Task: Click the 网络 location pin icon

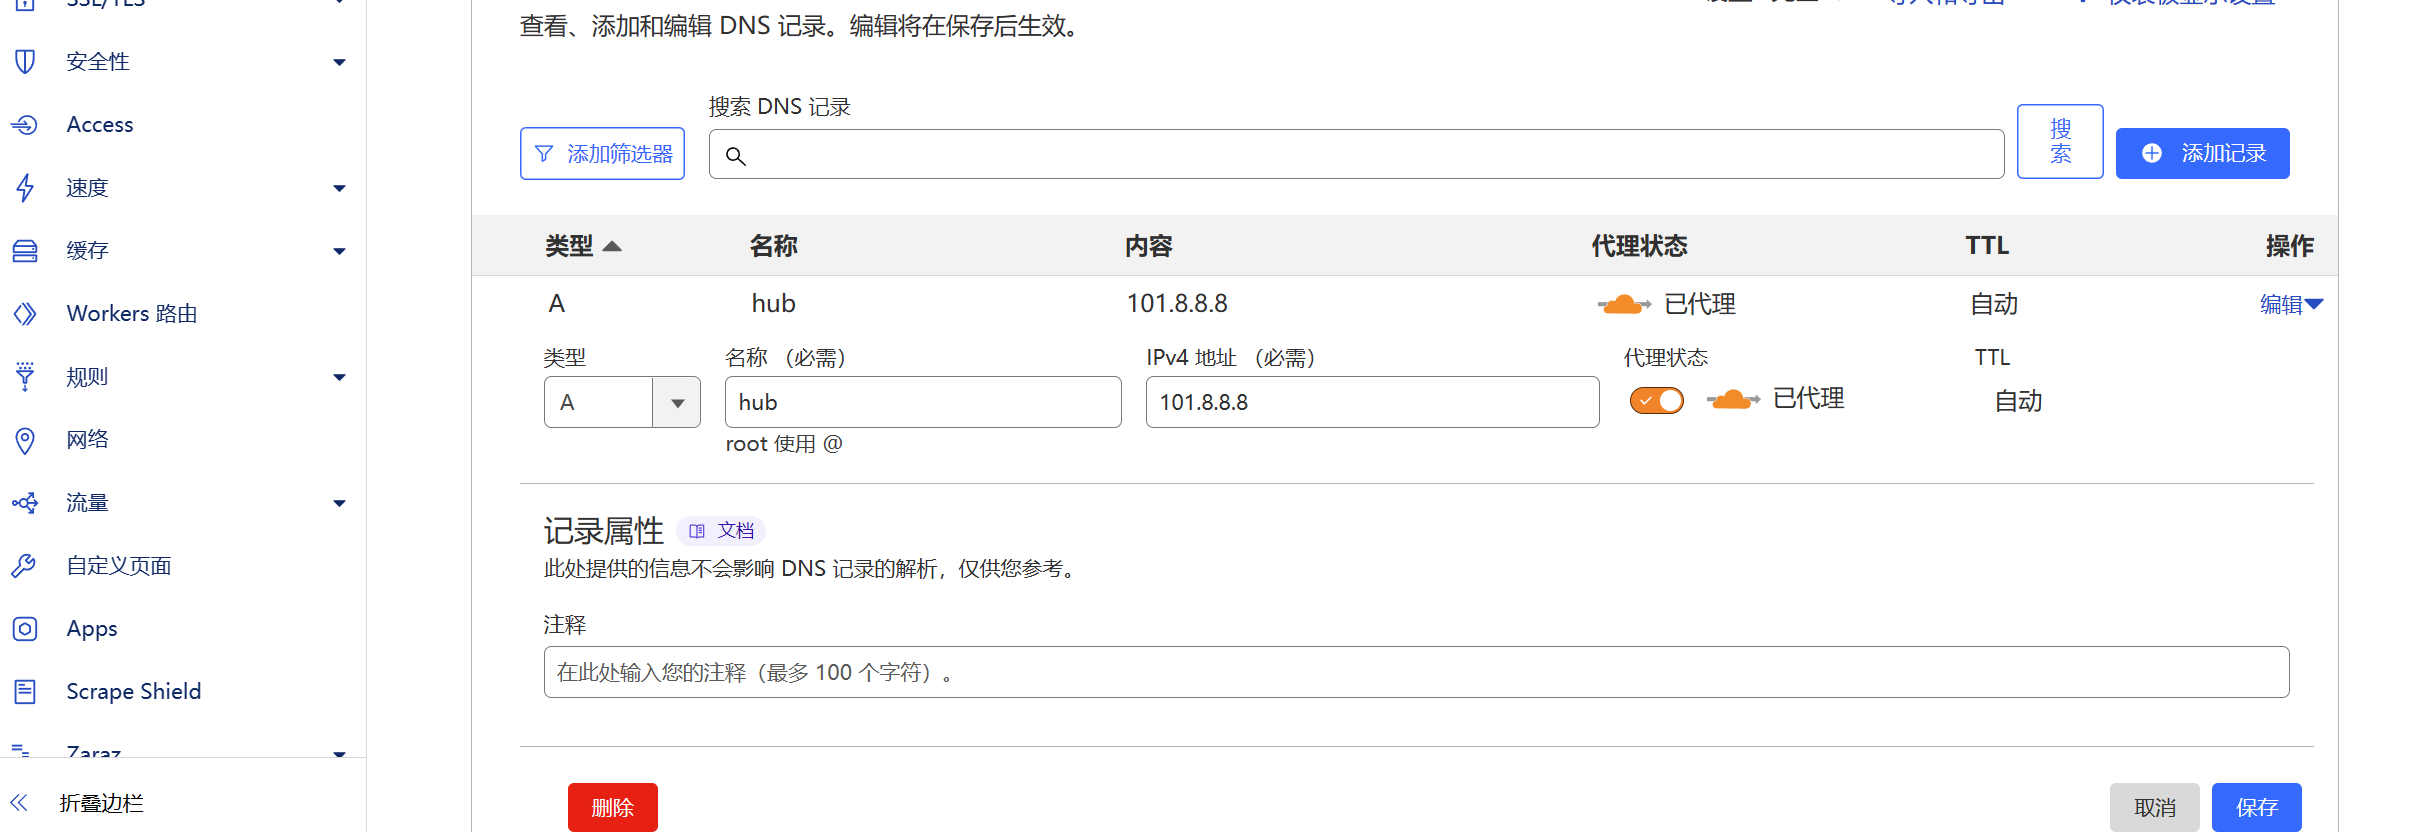Action: [25, 440]
